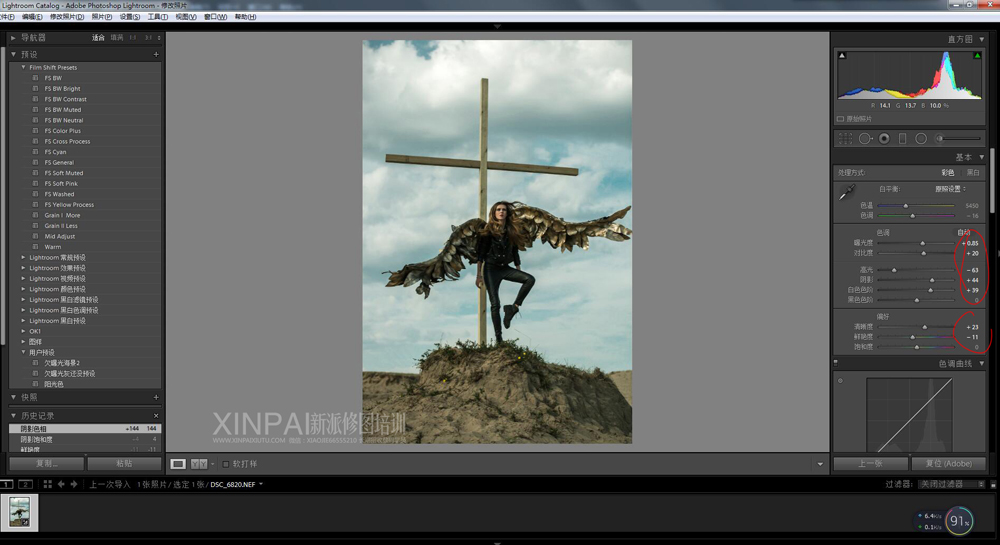Viewport: 1000px width, 545px height.
Task: Toggle the 色调曲线 panel on/off switch
Action: tap(835, 363)
